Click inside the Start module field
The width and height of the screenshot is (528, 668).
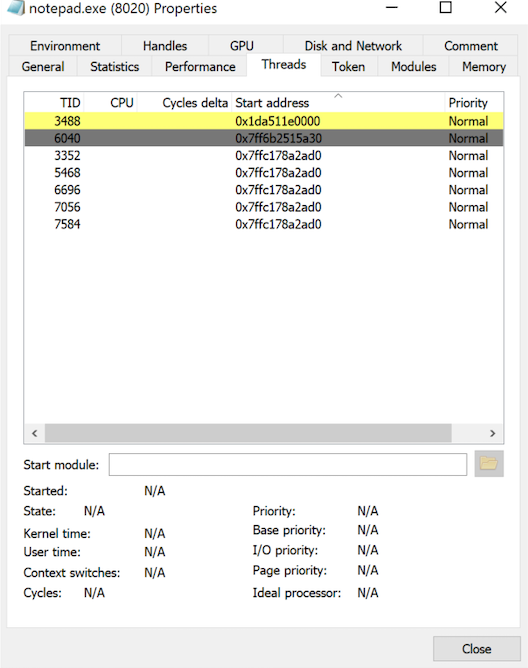[x=288, y=464]
